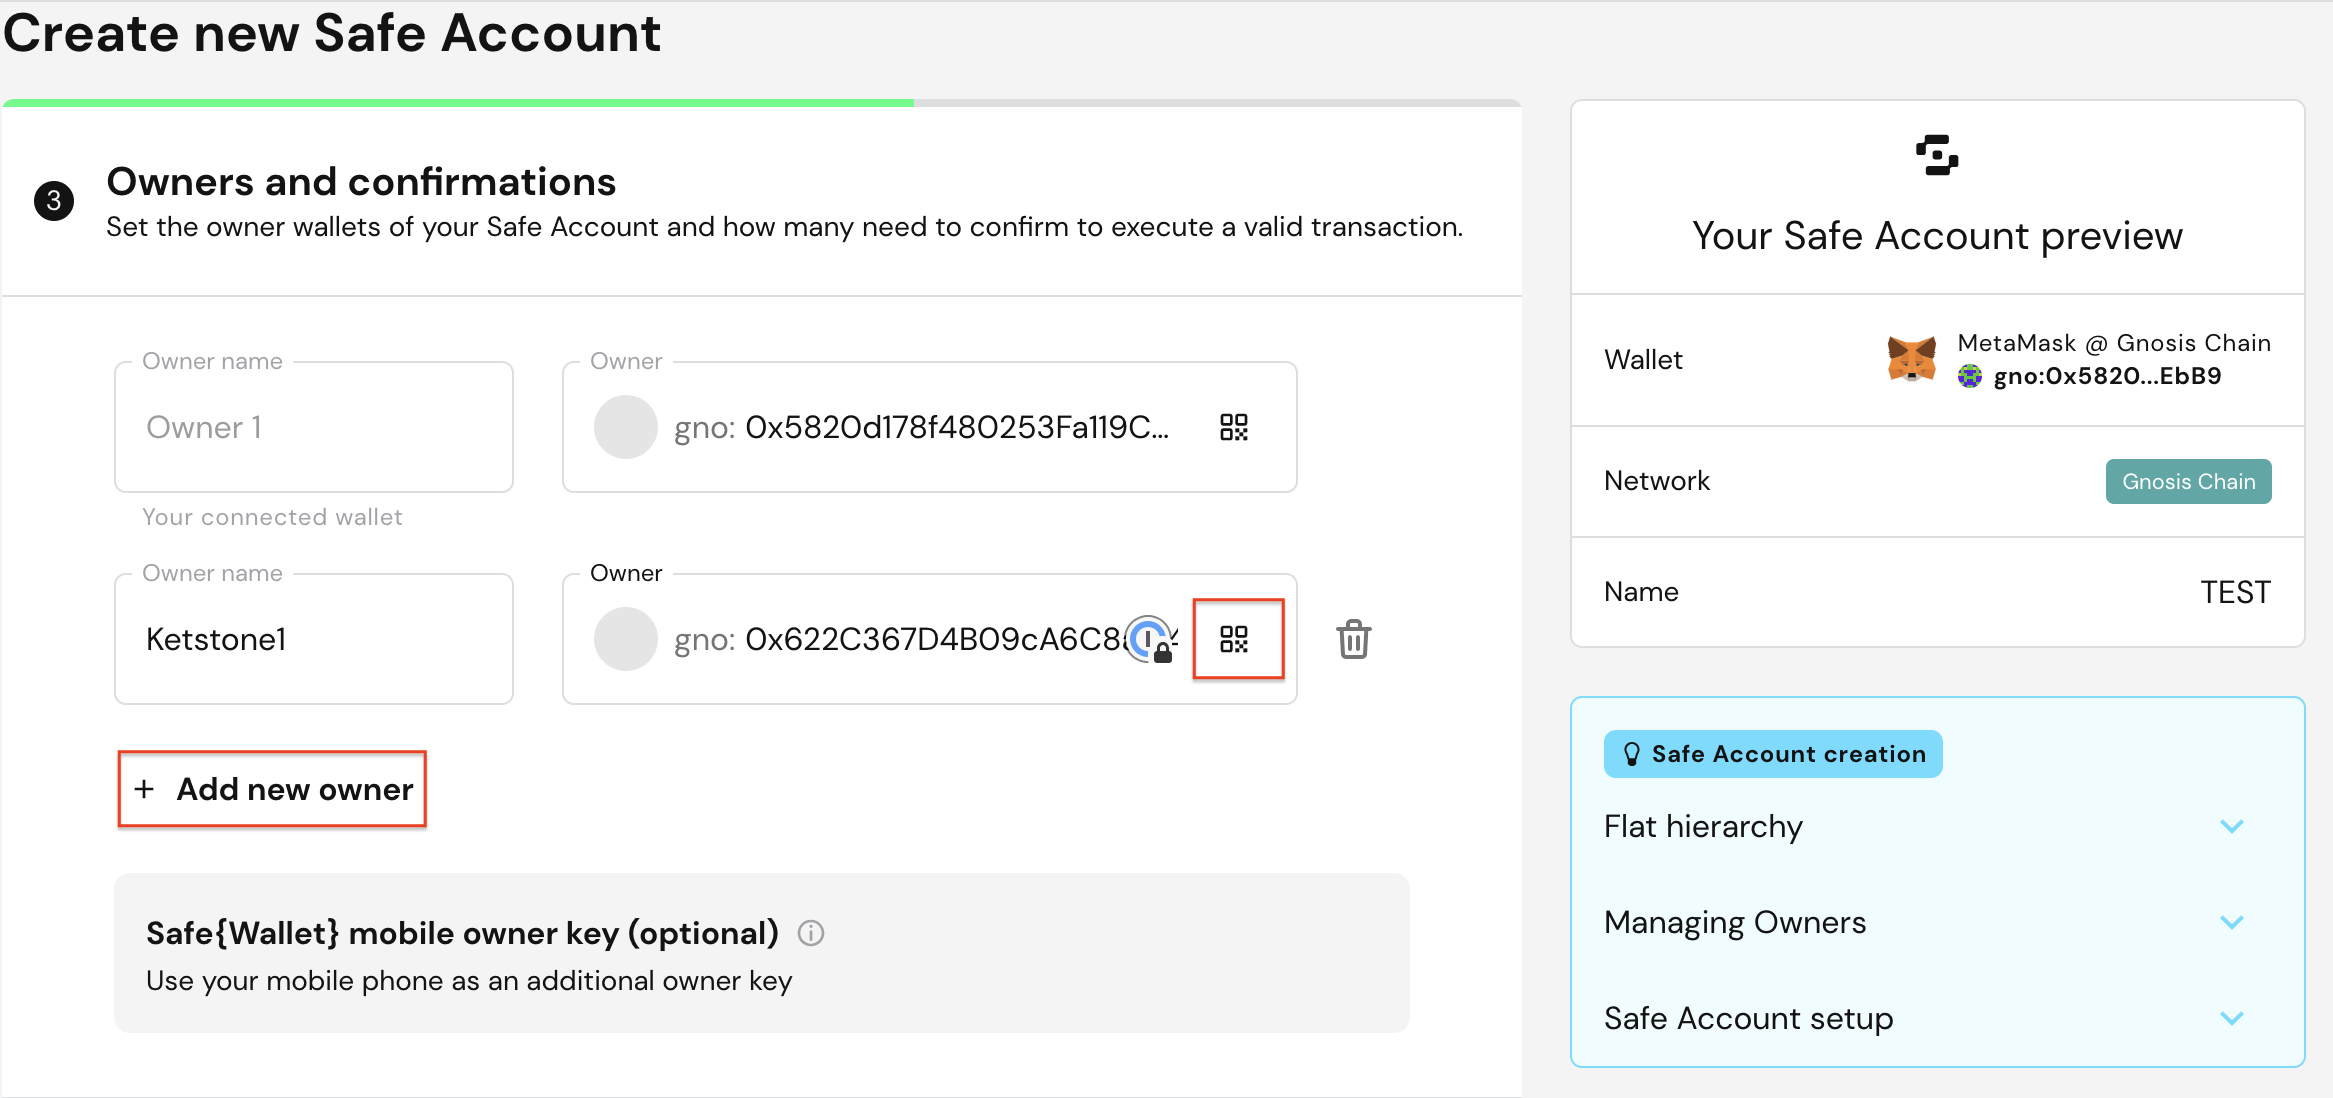The height and width of the screenshot is (1098, 2333).
Task: Expand the Safe Account setup section
Action: (x=2231, y=1019)
